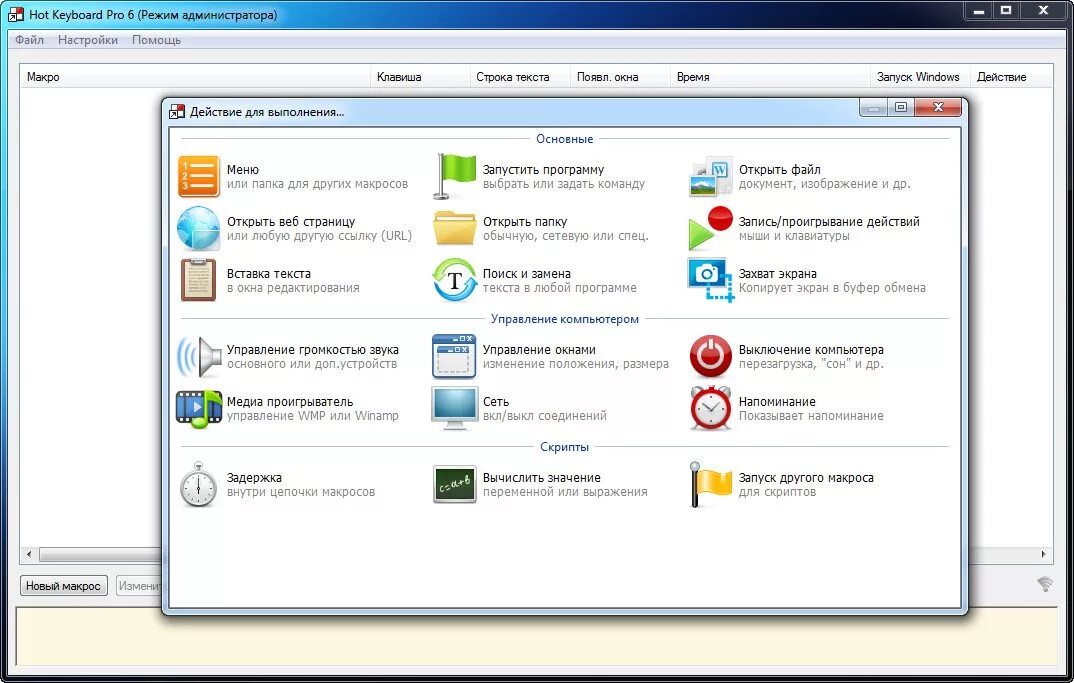This screenshot has width=1074, height=683.
Task: Close the Действие для выполнения dialog
Action: coord(938,107)
